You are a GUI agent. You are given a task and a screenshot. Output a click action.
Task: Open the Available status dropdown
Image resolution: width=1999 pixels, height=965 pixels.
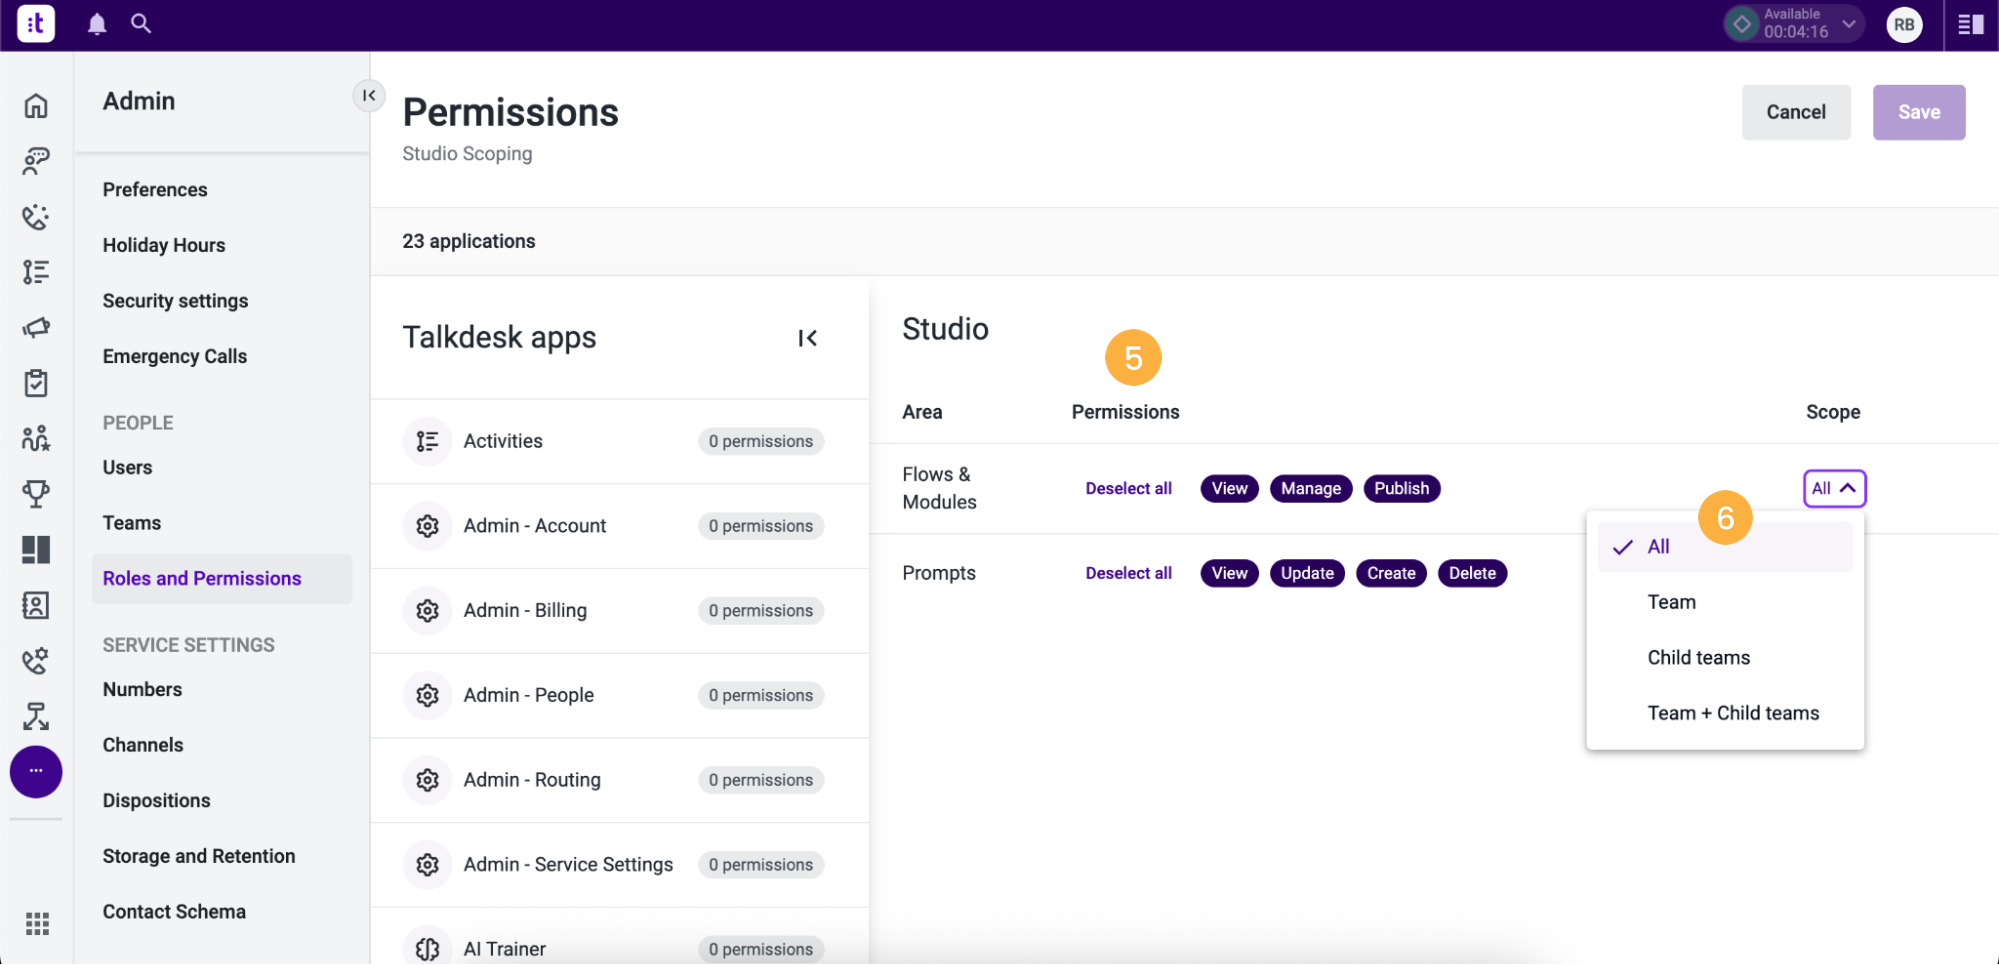click(1794, 24)
